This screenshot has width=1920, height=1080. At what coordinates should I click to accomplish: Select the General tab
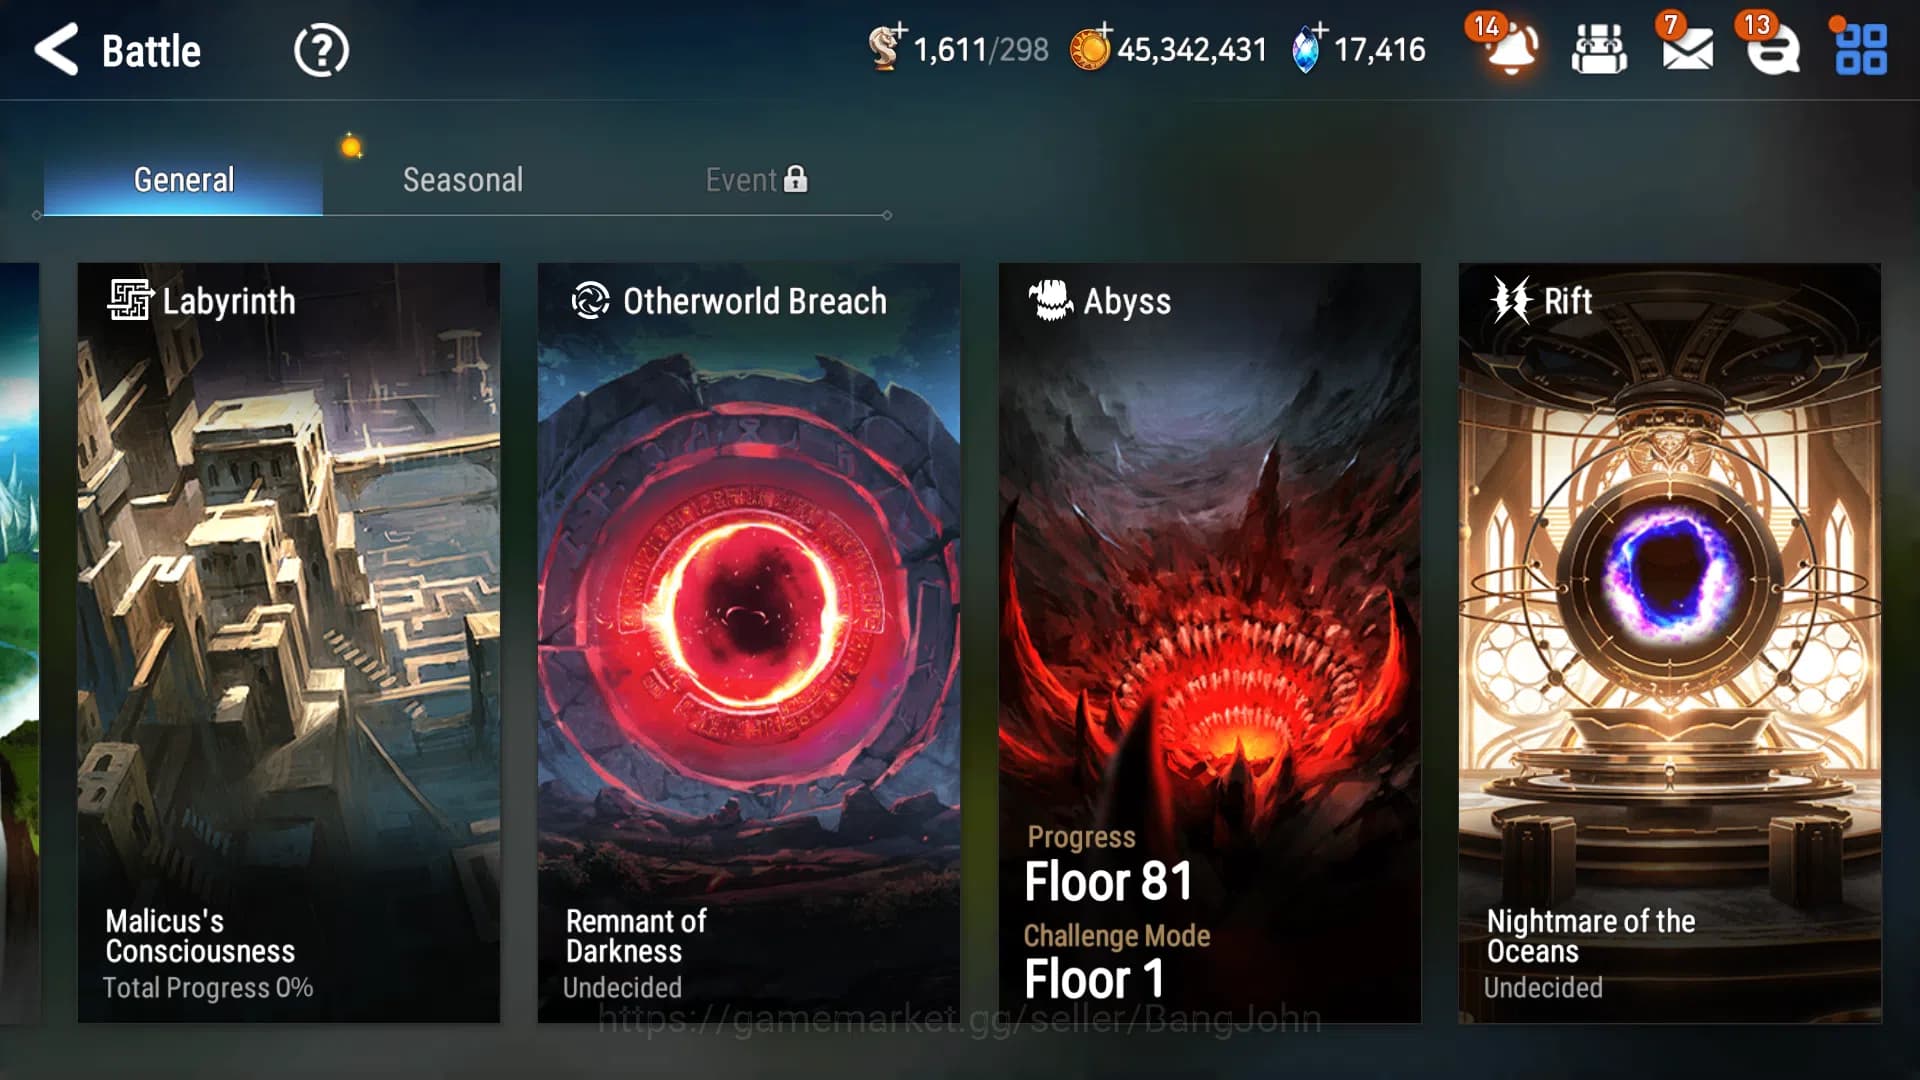[183, 180]
